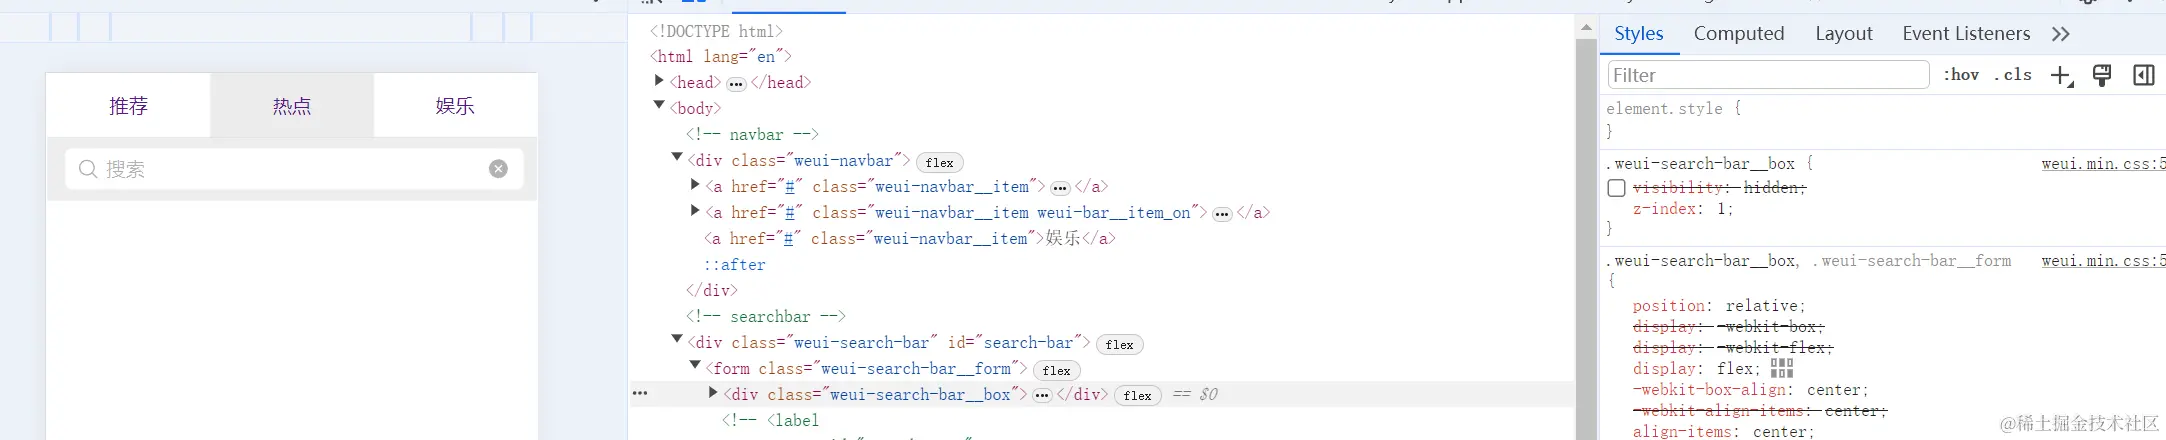Open weui.min.css link for .weui-search-bar__form rule
This screenshot has height=440, width=2166.
point(2103,261)
